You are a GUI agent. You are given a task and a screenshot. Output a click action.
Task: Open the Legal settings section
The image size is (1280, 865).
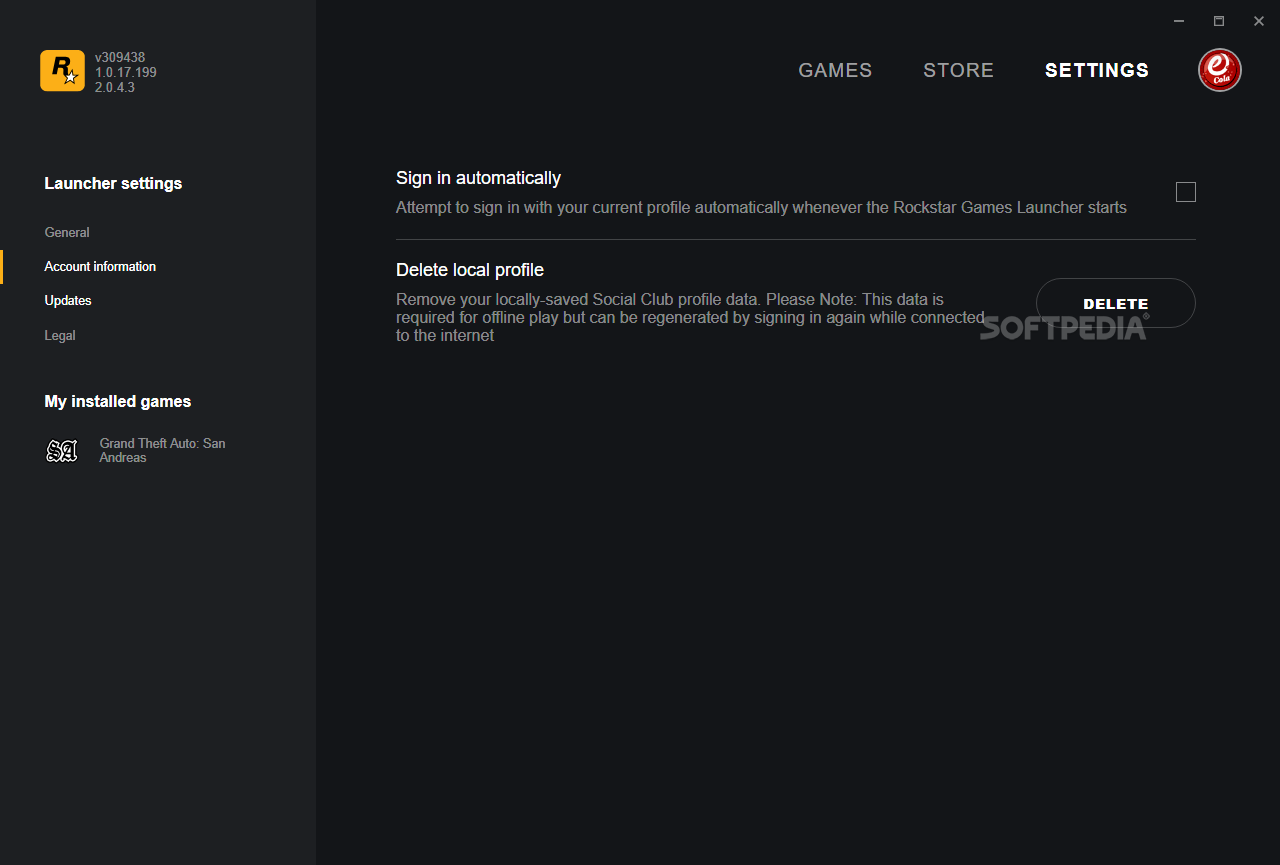click(x=60, y=335)
